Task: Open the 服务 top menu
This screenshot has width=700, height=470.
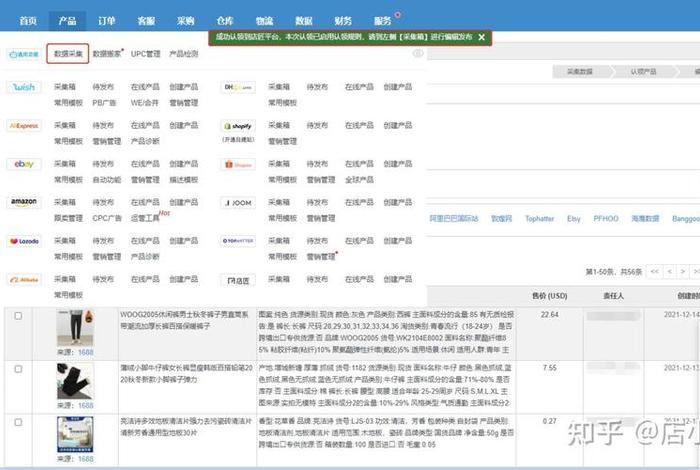Action: pyautogui.click(x=383, y=21)
